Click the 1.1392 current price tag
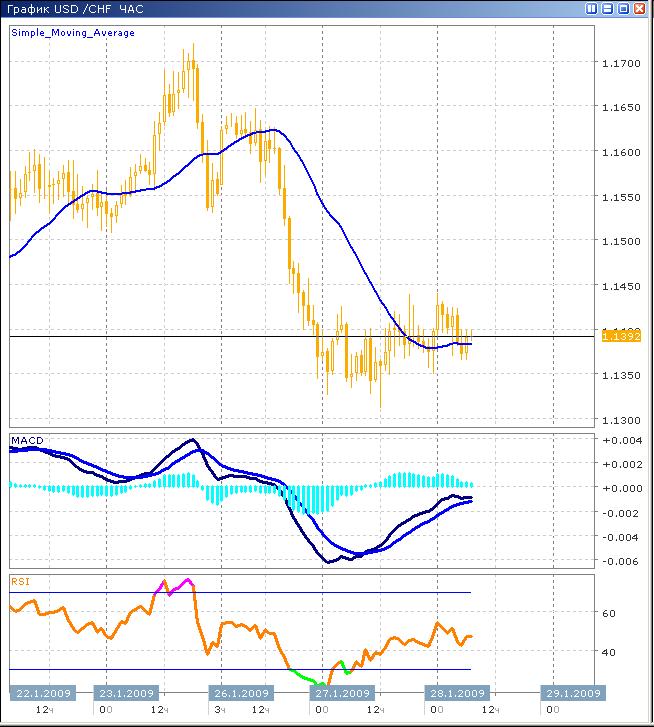The image size is (654, 727). 620,337
